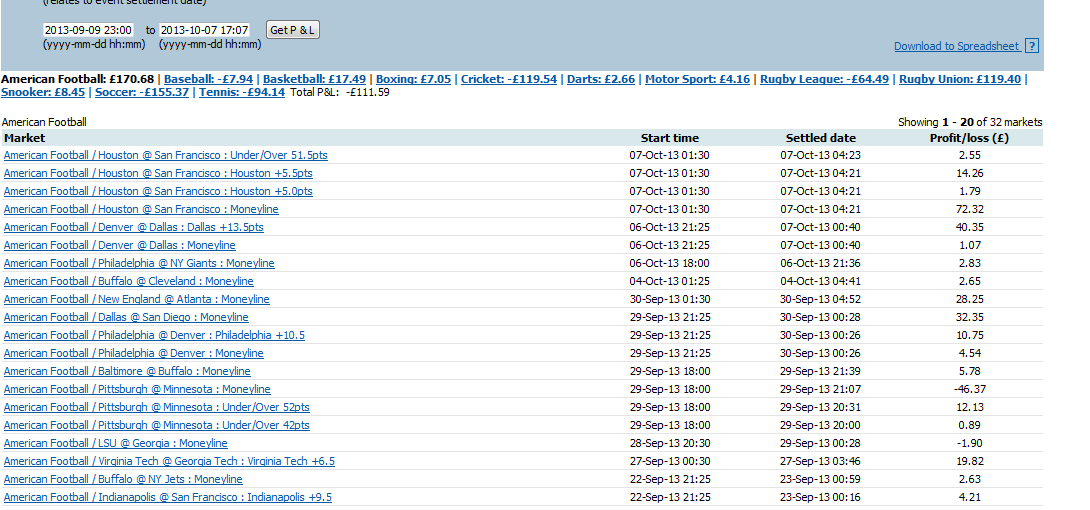
Task: Click the start date input field
Action: 88,30
